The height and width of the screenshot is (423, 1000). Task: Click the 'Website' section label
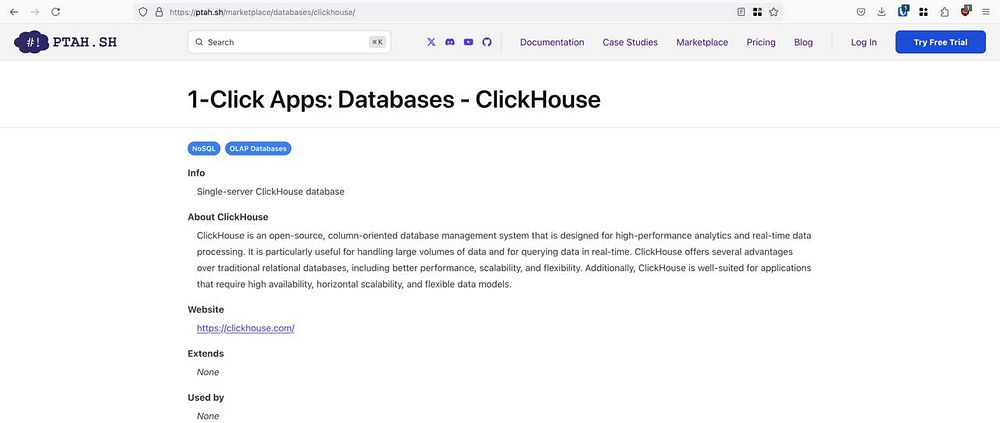pos(205,309)
